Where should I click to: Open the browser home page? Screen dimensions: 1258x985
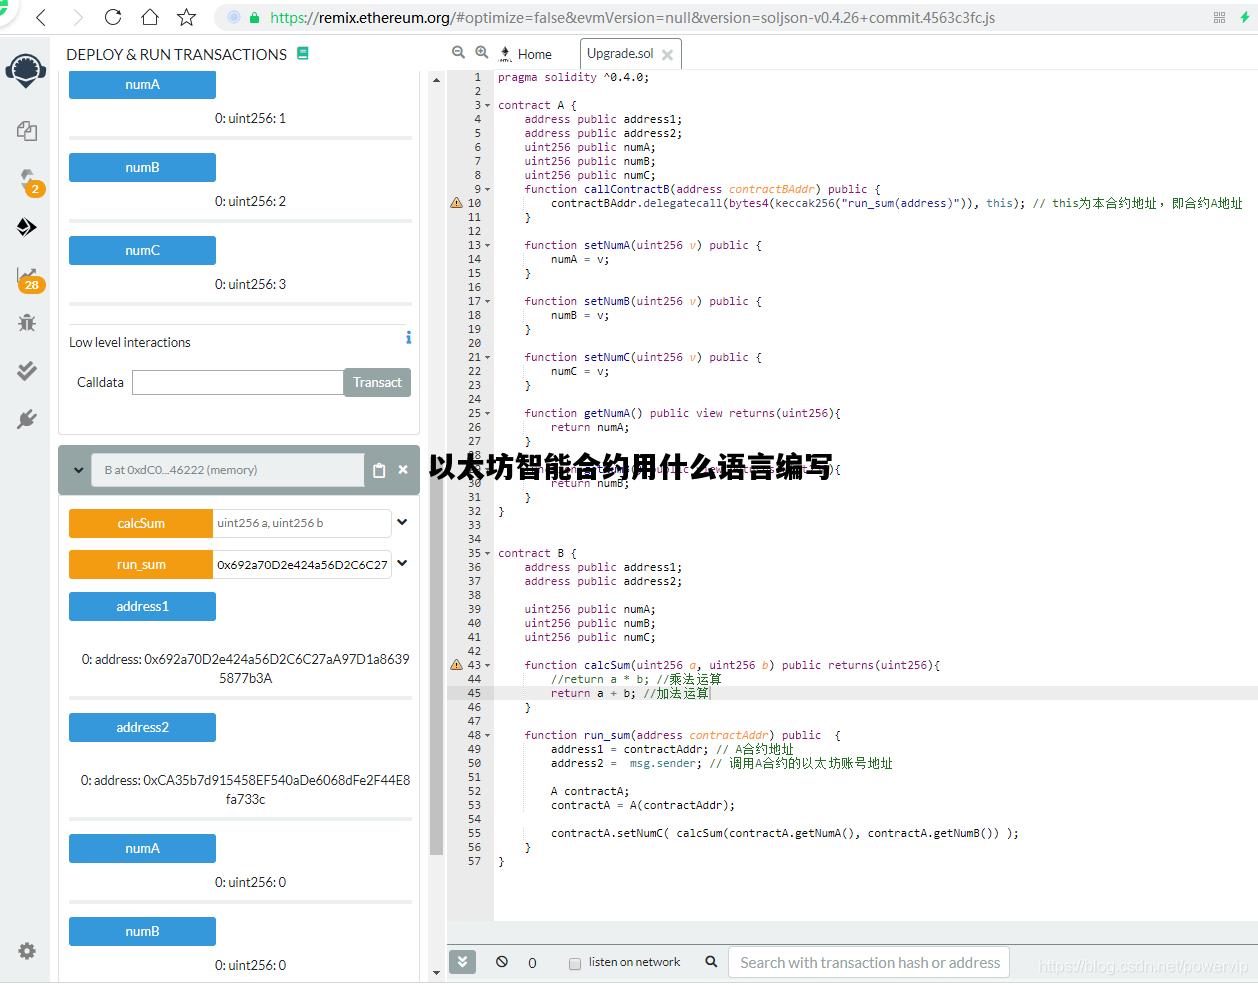pyautogui.click(x=150, y=17)
